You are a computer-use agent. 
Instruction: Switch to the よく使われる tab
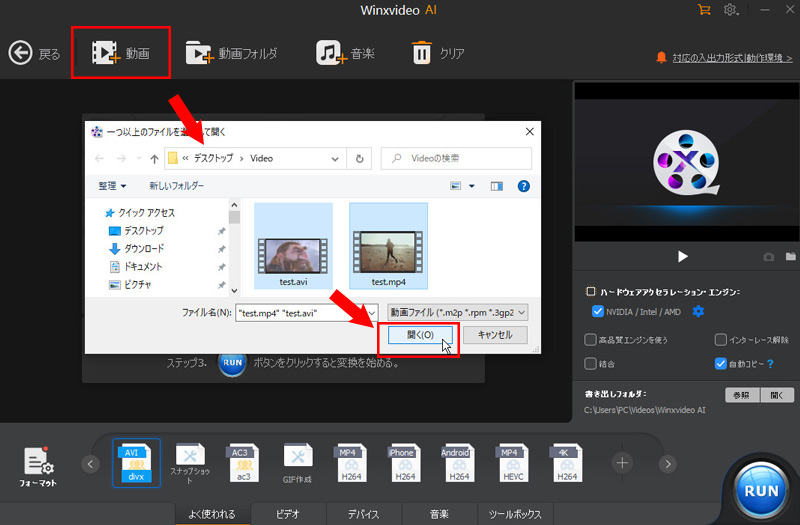click(213, 514)
